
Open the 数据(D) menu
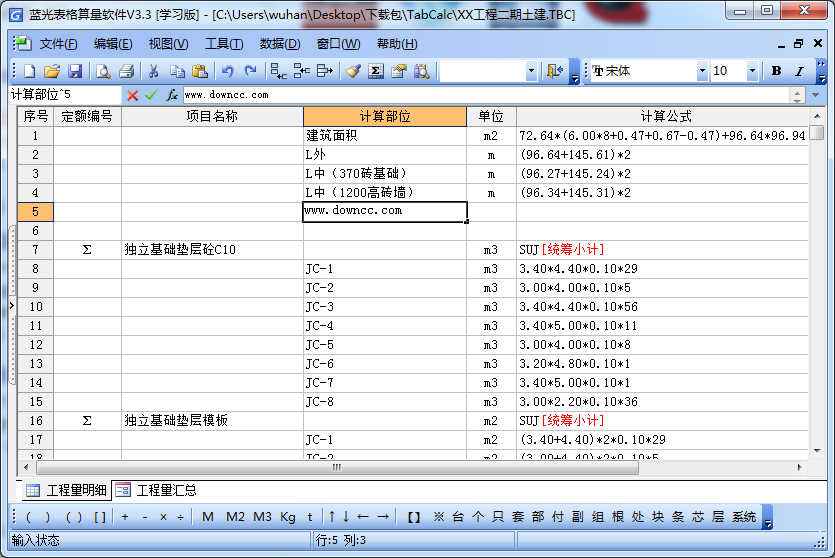pyautogui.click(x=279, y=44)
